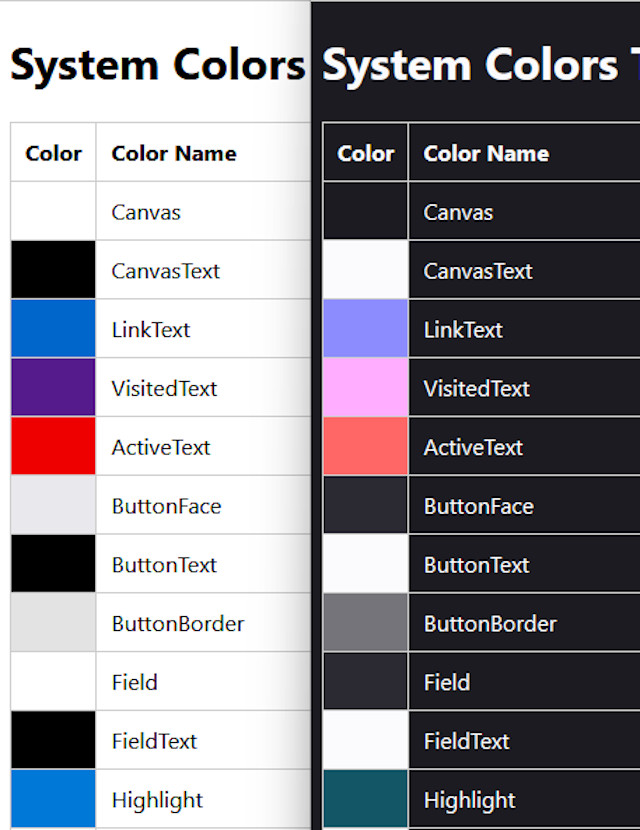The width and height of the screenshot is (640, 830).
Task: Click the FieldText label in light table
Action: click(154, 741)
